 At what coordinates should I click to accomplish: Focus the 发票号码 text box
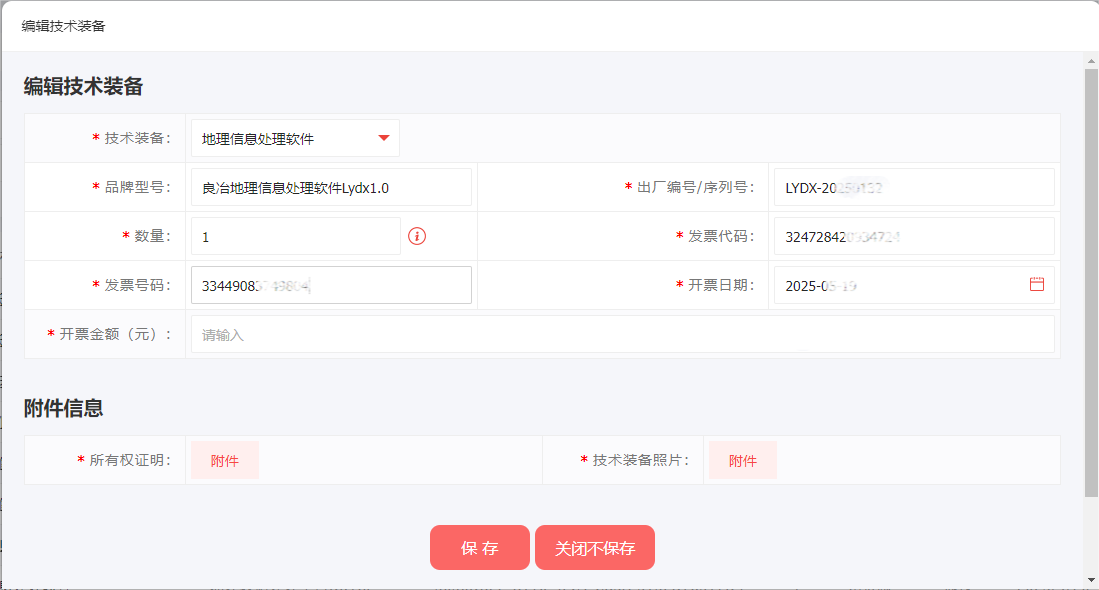click(x=331, y=285)
